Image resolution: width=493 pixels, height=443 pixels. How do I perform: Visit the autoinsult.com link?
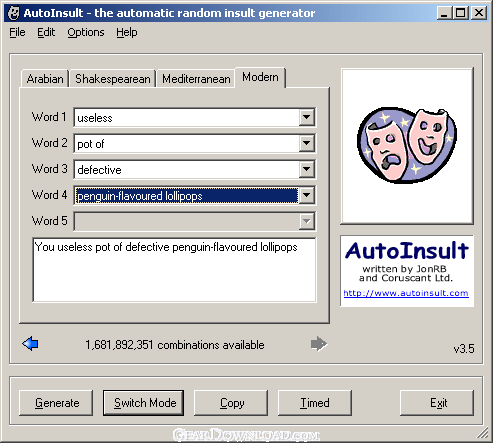click(x=406, y=293)
